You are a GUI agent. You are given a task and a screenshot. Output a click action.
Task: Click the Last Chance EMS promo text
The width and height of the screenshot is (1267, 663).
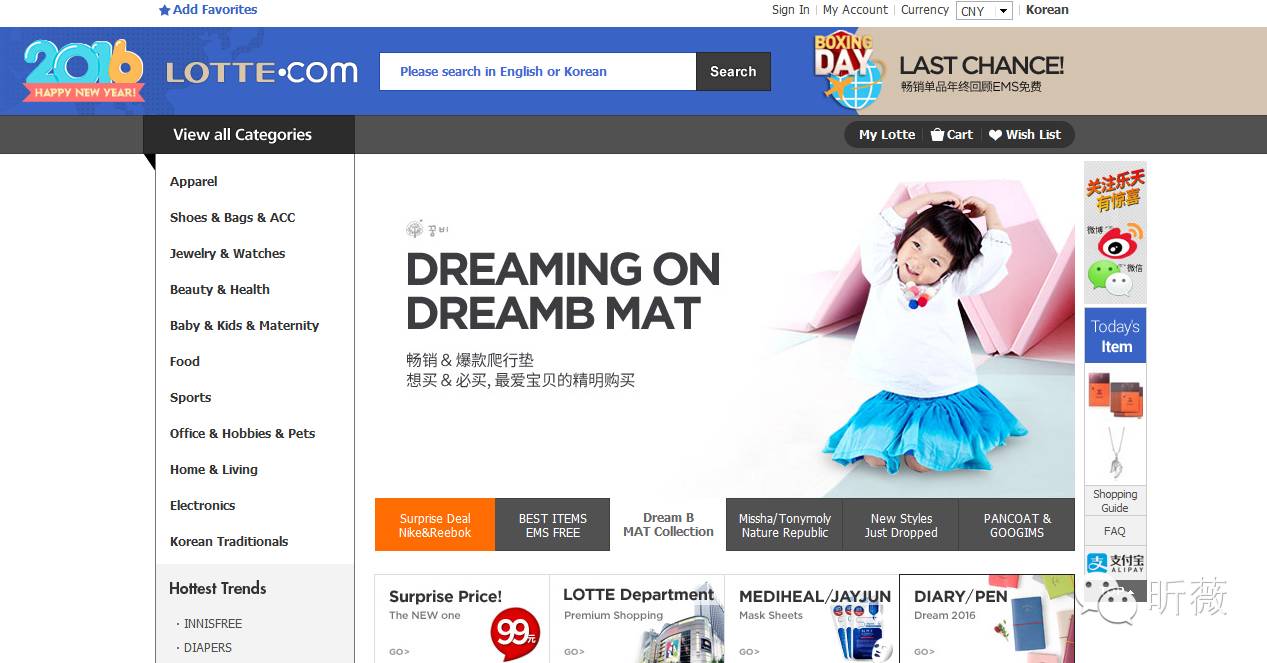(981, 74)
